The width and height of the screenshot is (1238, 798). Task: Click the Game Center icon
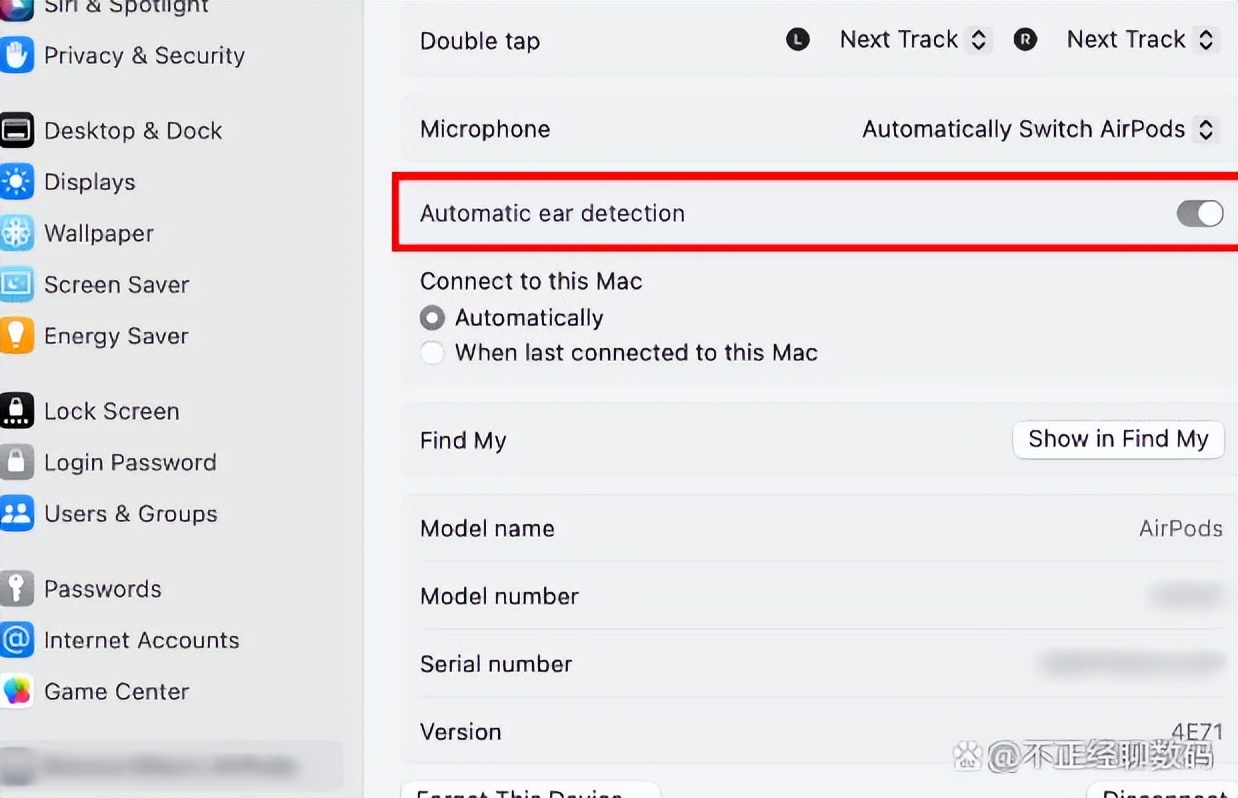pyautogui.click(x=16, y=691)
